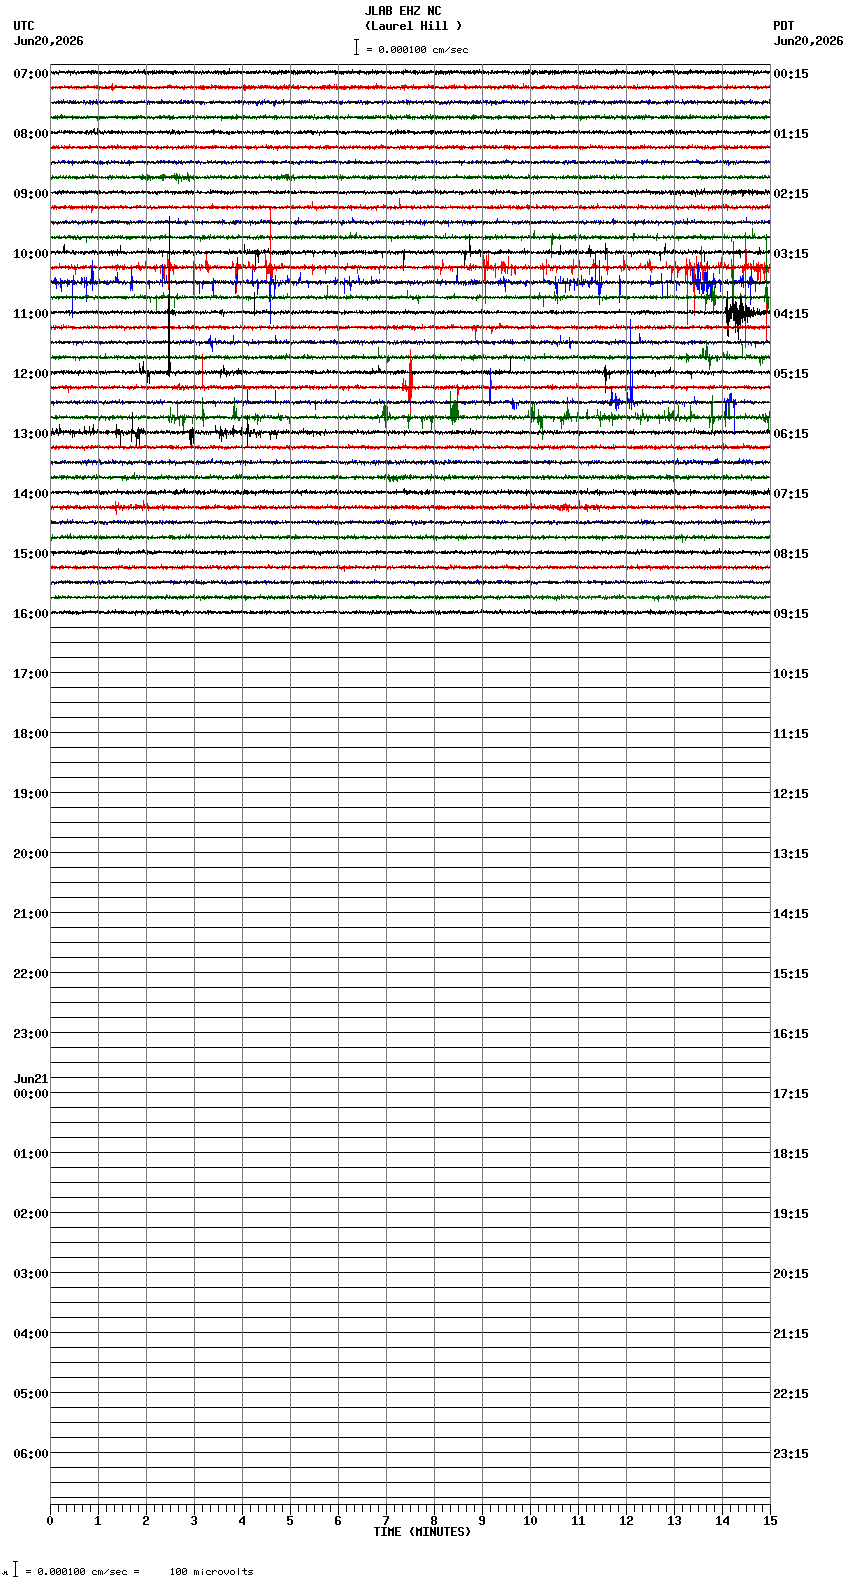This screenshot has height=1584, width=850.
Task: Click the 04:00 UTC row label
Action: coord(31,1334)
